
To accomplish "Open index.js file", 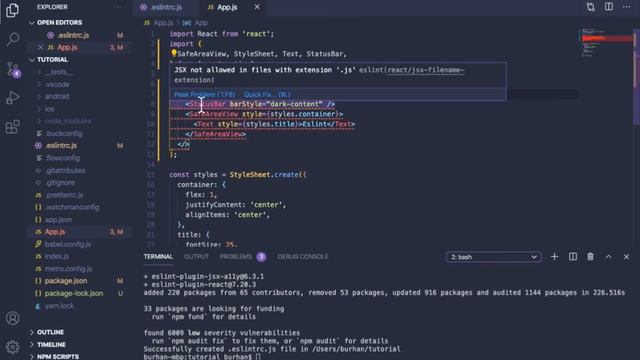I will [57, 256].
